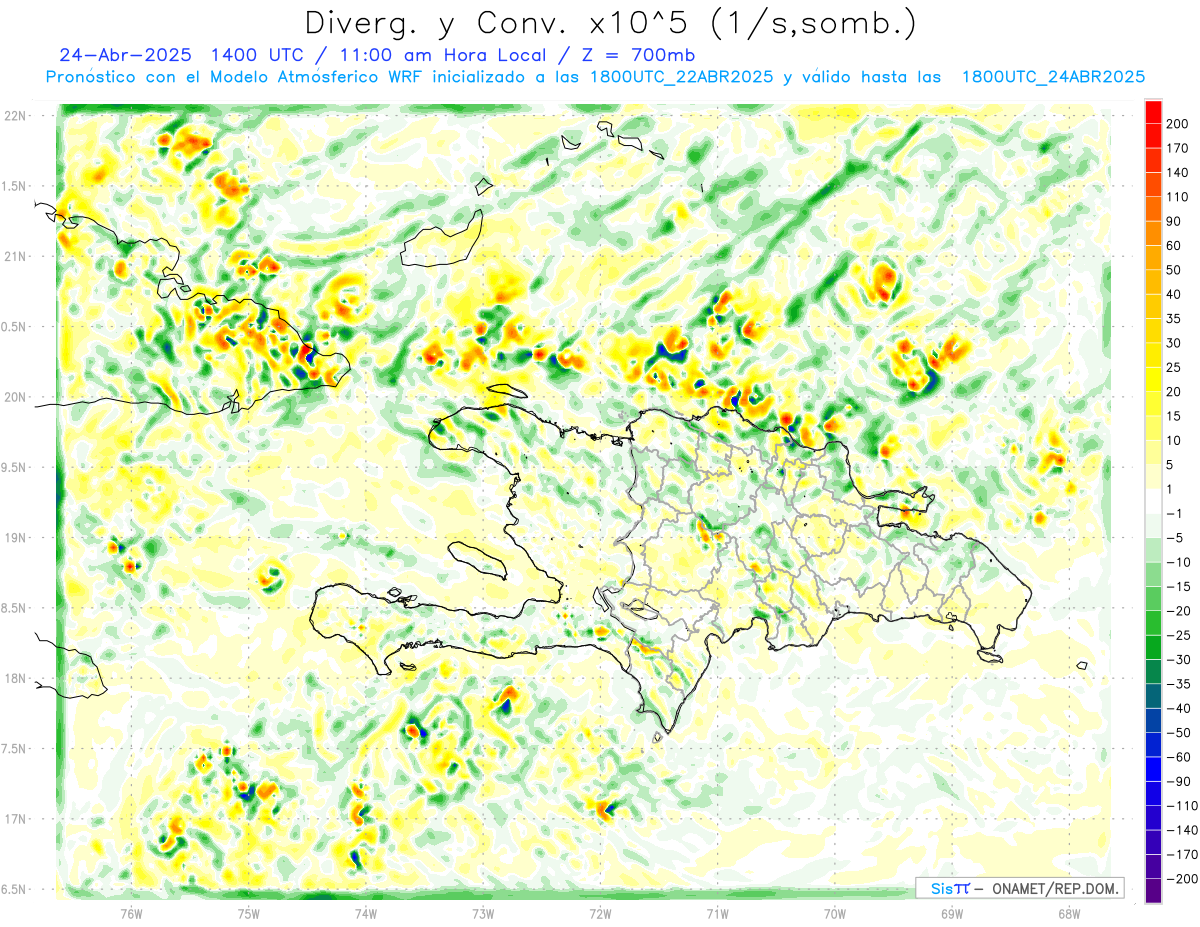1200x927 pixels.
Task: Click the colorbar label "-5"
Action: (1174, 538)
